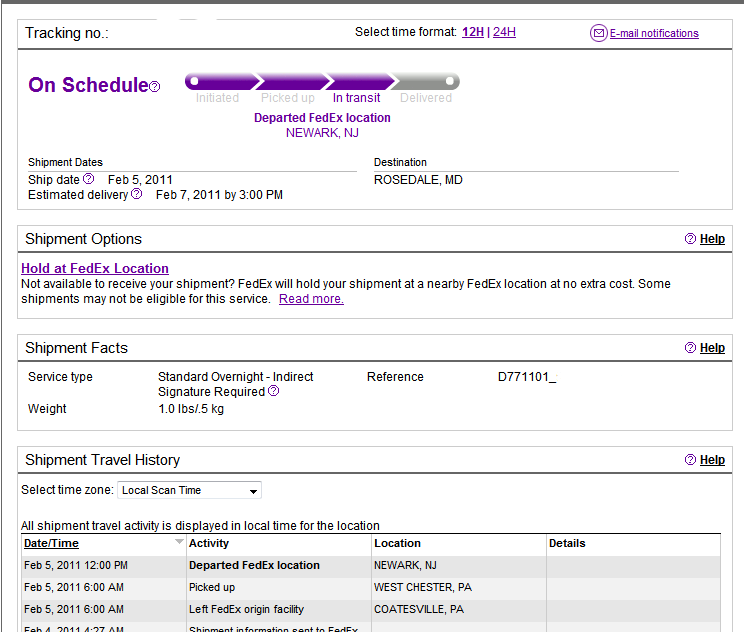Viewport: 744px width, 632px height.
Task: Click the Shipment Travel History help icon
Action: point(690,460)
